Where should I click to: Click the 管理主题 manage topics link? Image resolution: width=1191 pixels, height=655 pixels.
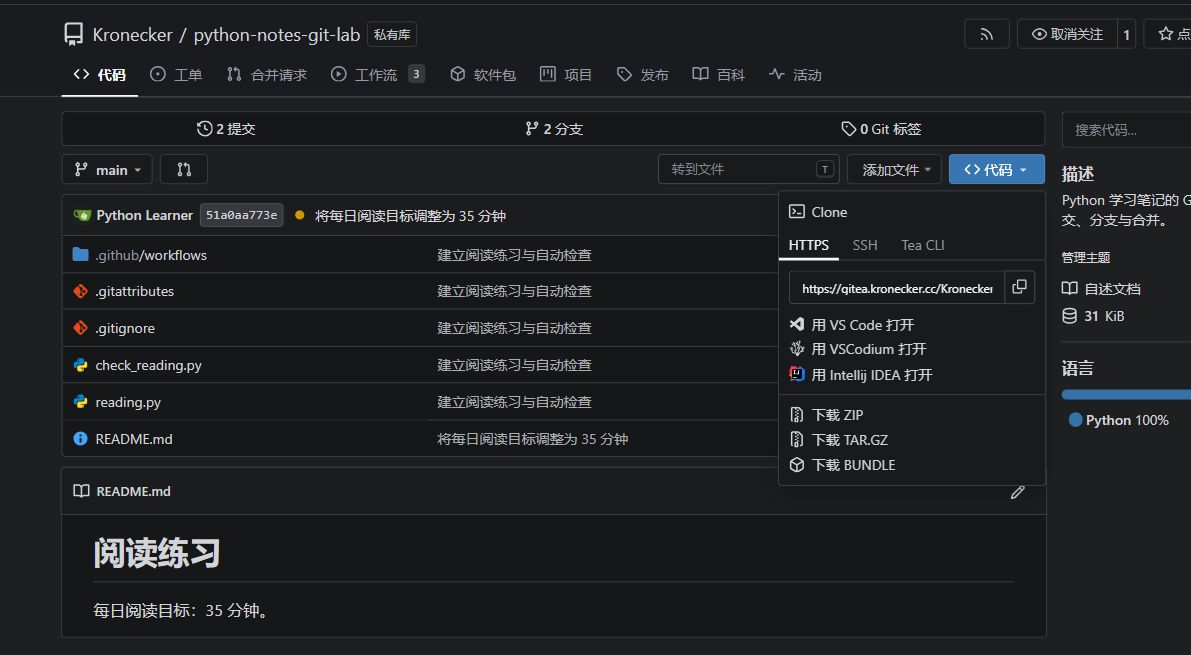[x=1085, y=258]
